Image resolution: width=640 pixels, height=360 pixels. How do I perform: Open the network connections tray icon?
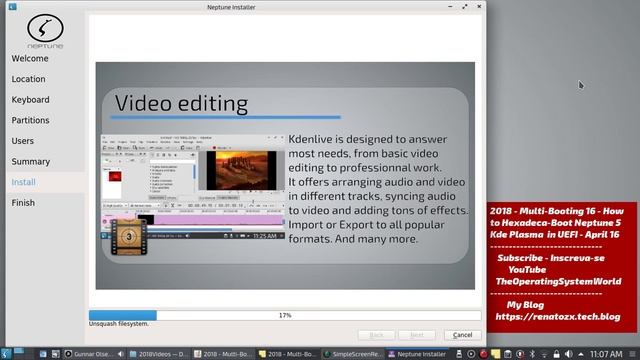tap(544, 354)
